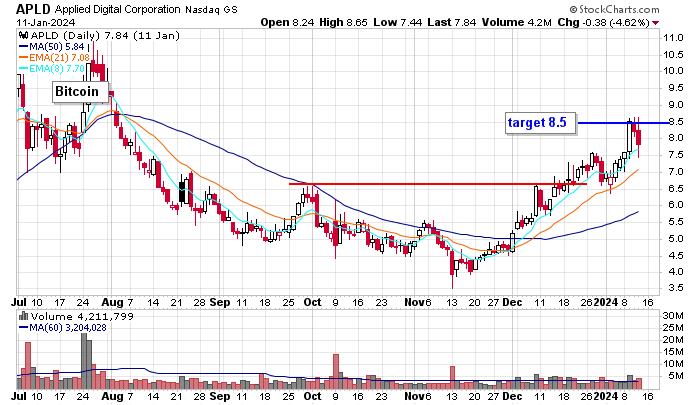Click the 11-Jan-2024 chart date
This screenshot has height=405, width=700.
(46, 22)
